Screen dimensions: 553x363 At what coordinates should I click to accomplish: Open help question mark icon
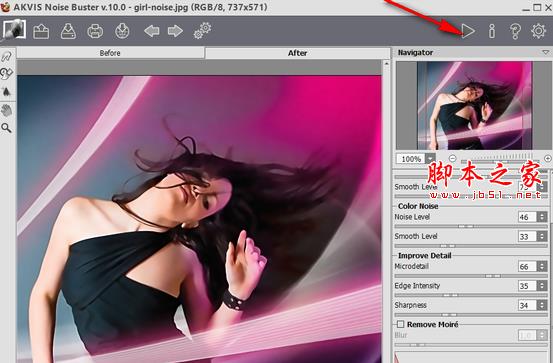[515, 31]
